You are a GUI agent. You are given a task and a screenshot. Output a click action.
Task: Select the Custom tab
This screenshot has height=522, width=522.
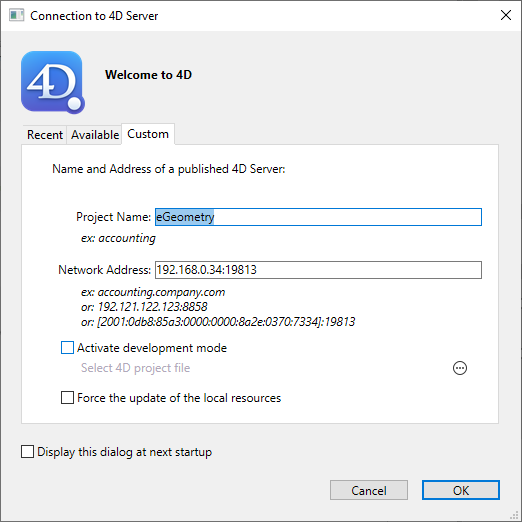[x=148, y=134]
